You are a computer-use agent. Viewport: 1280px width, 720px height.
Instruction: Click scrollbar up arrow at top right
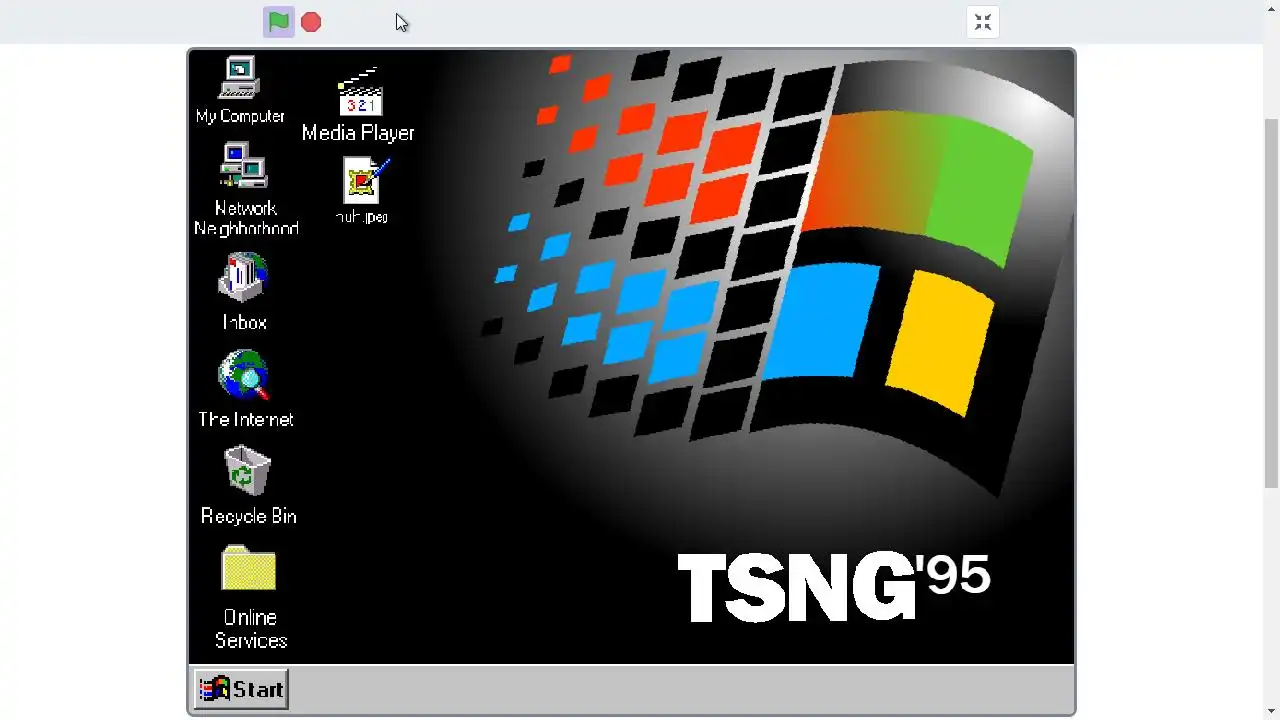(1272, 8)
